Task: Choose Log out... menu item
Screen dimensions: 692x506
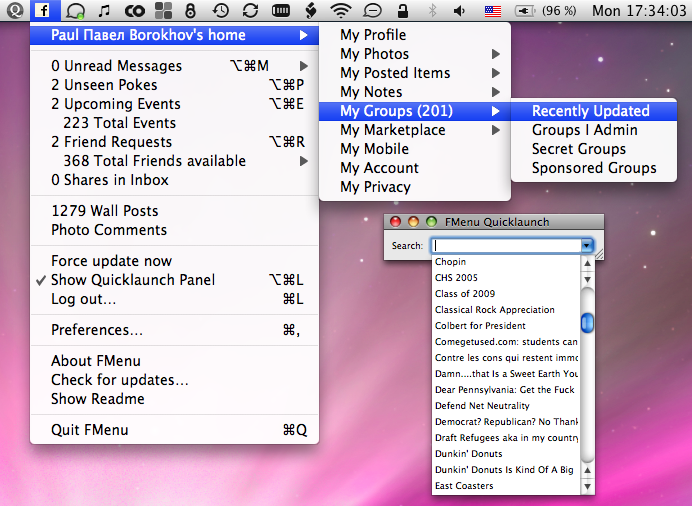Action: click(x=174, y=299)
